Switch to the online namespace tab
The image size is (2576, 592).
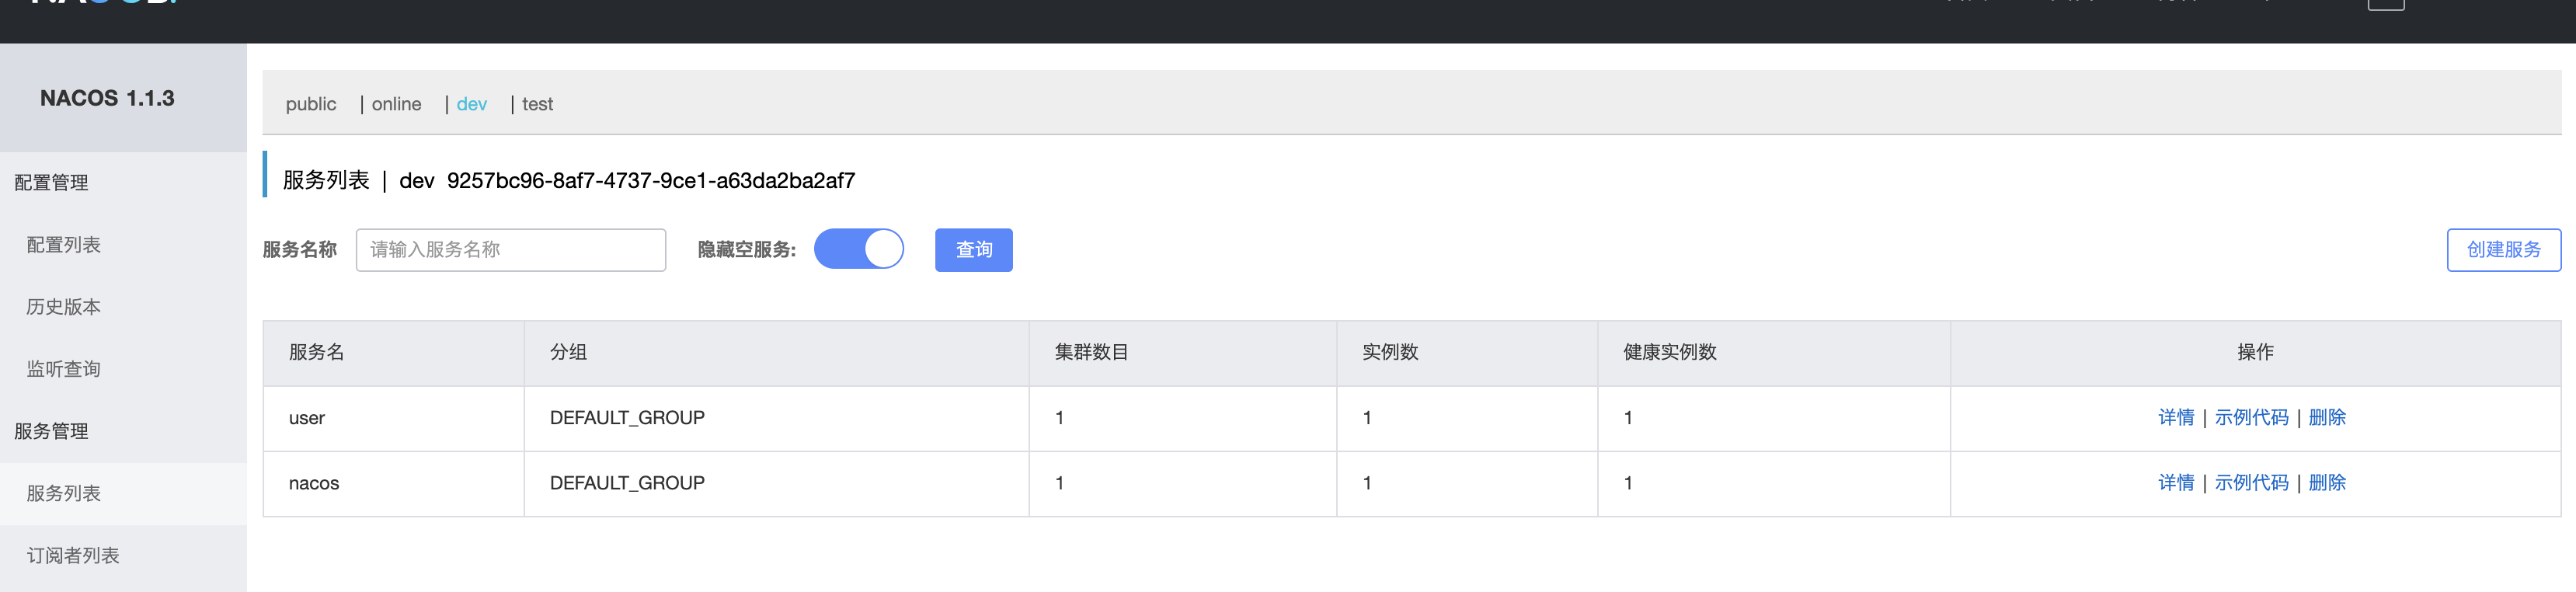point(396,104)
